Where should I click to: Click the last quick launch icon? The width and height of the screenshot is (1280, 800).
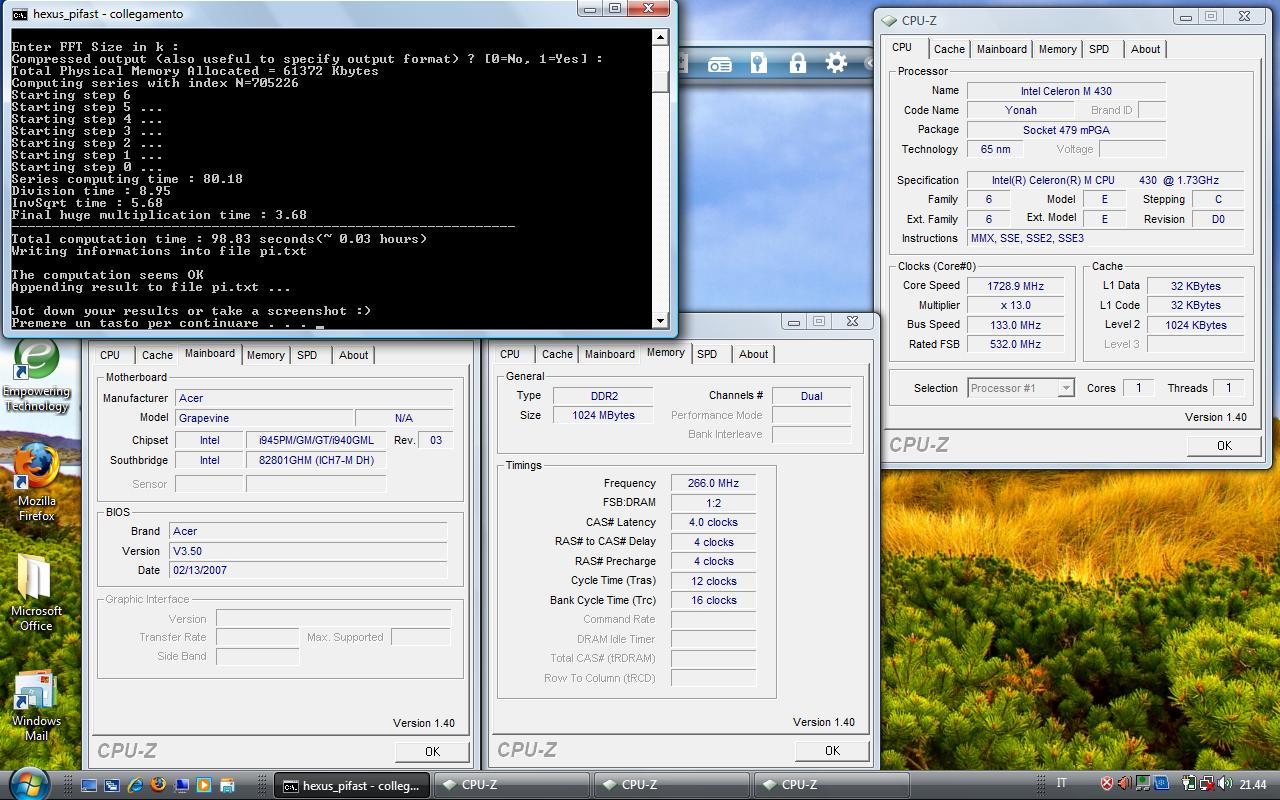[x=227, y=785]
